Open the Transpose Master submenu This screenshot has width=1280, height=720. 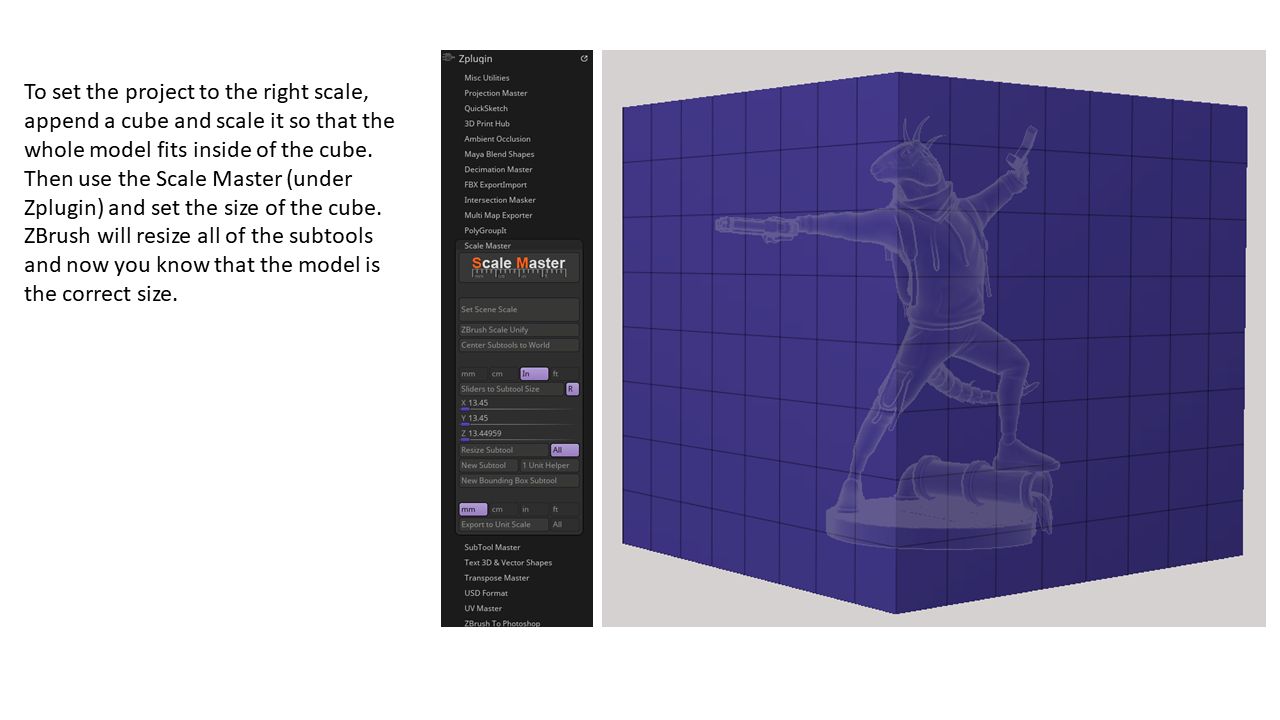pyautogui.click(x=497, y=578)
